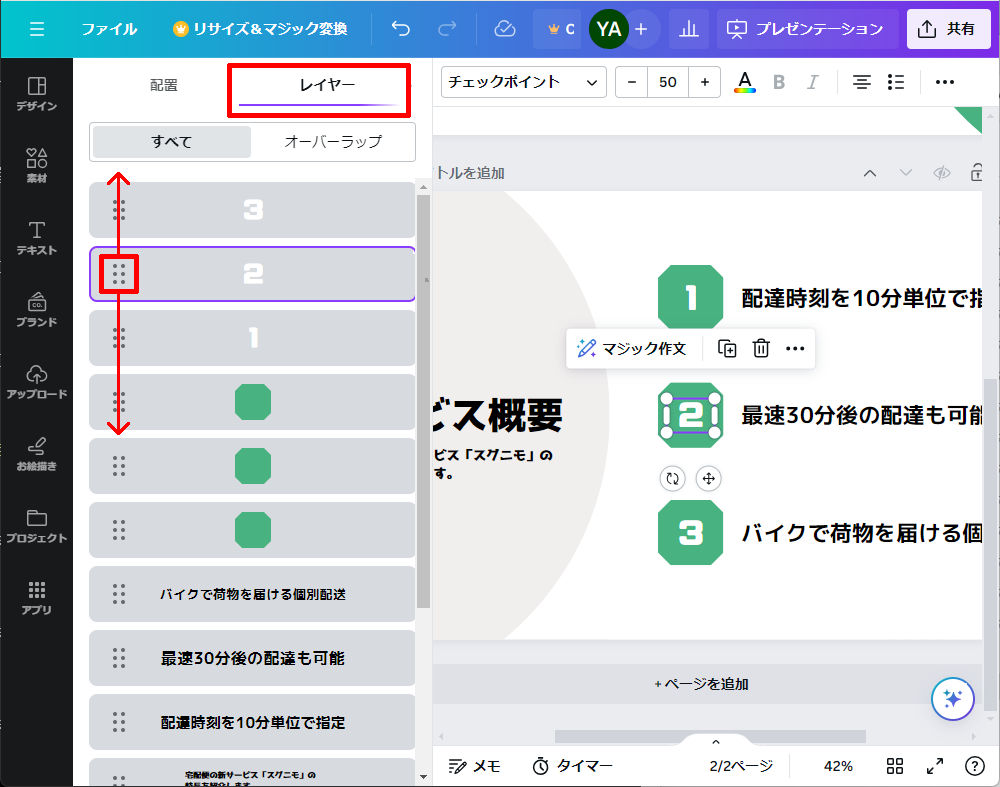Open more options in floating toolbar
This screenshot has height=787, width=1000.
click(x=795, y=348)
